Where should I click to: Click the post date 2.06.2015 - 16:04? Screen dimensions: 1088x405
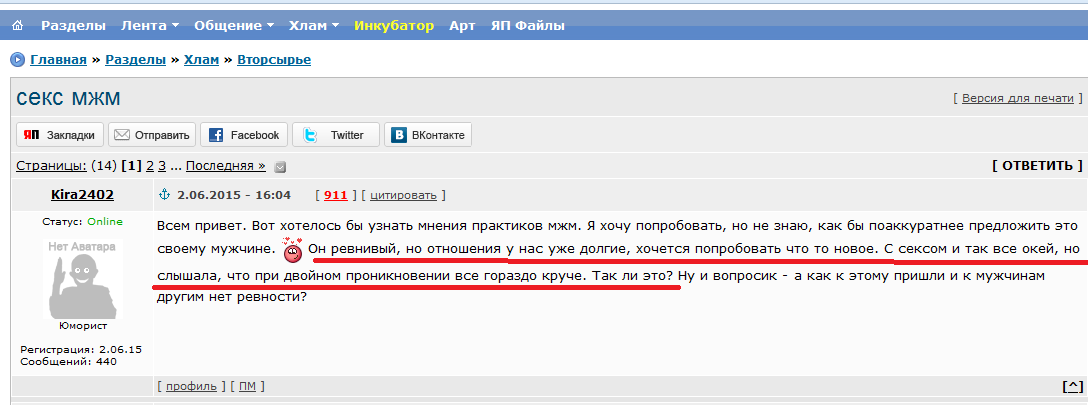click(234, 195)
